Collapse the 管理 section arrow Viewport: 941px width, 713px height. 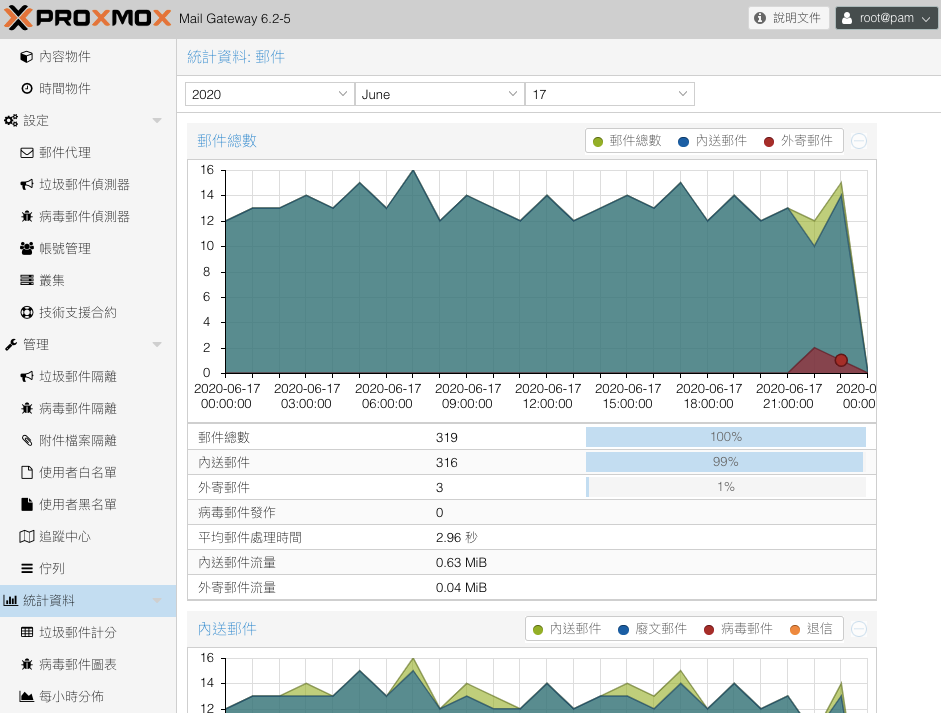tap(157, 344)
